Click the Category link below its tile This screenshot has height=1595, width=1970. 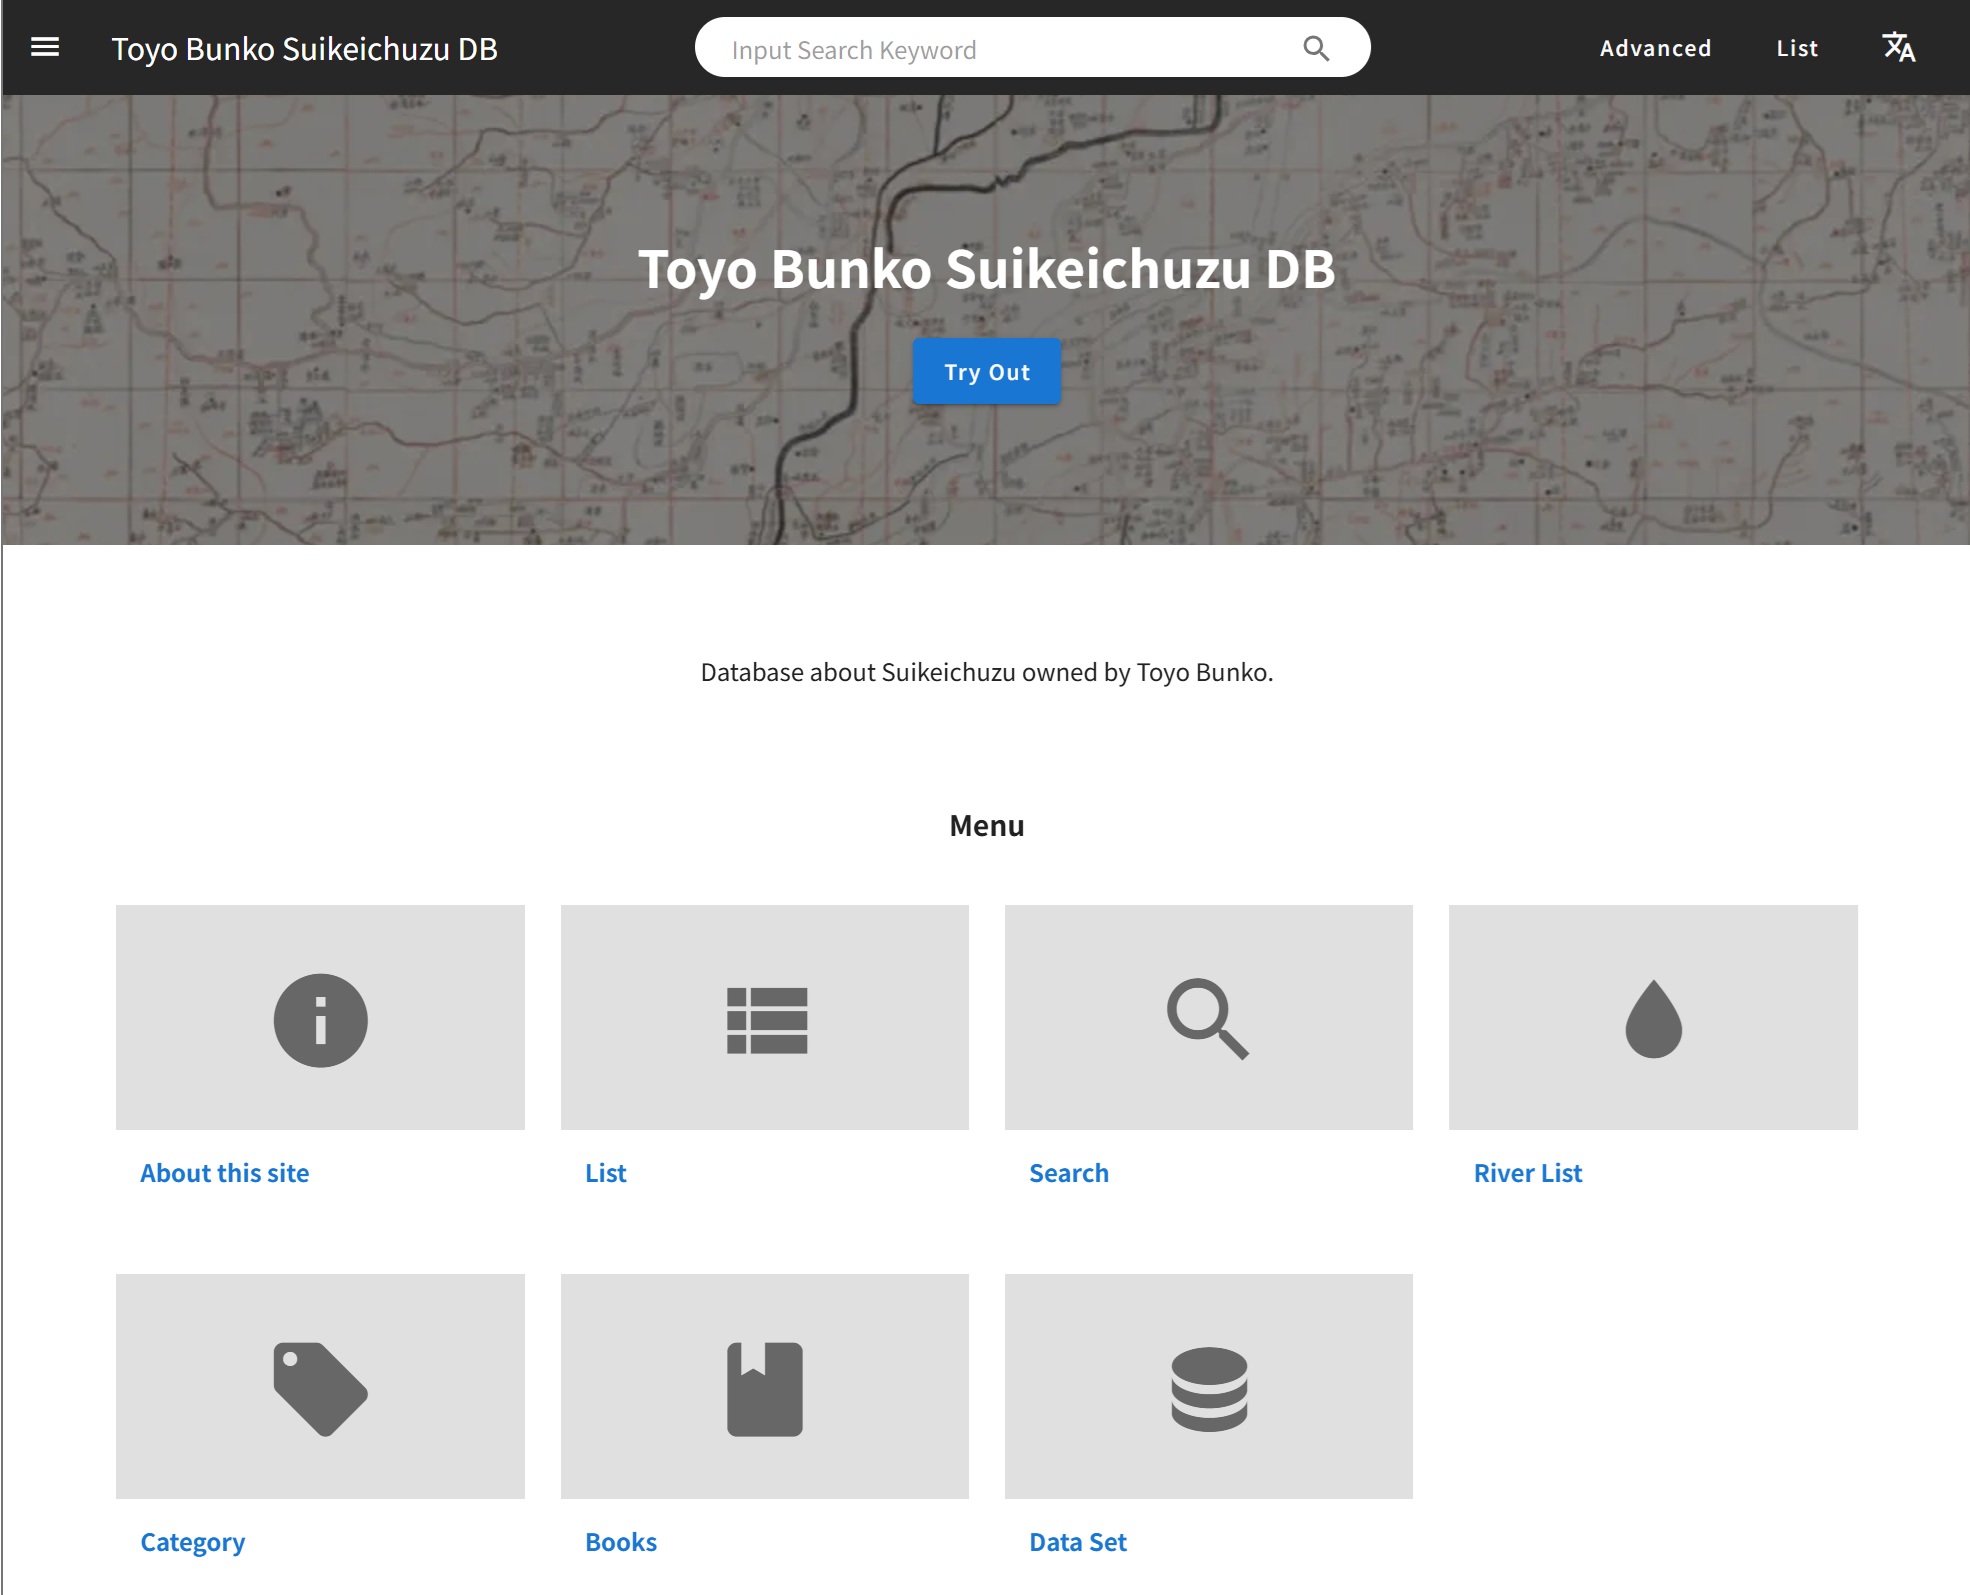192,1541
